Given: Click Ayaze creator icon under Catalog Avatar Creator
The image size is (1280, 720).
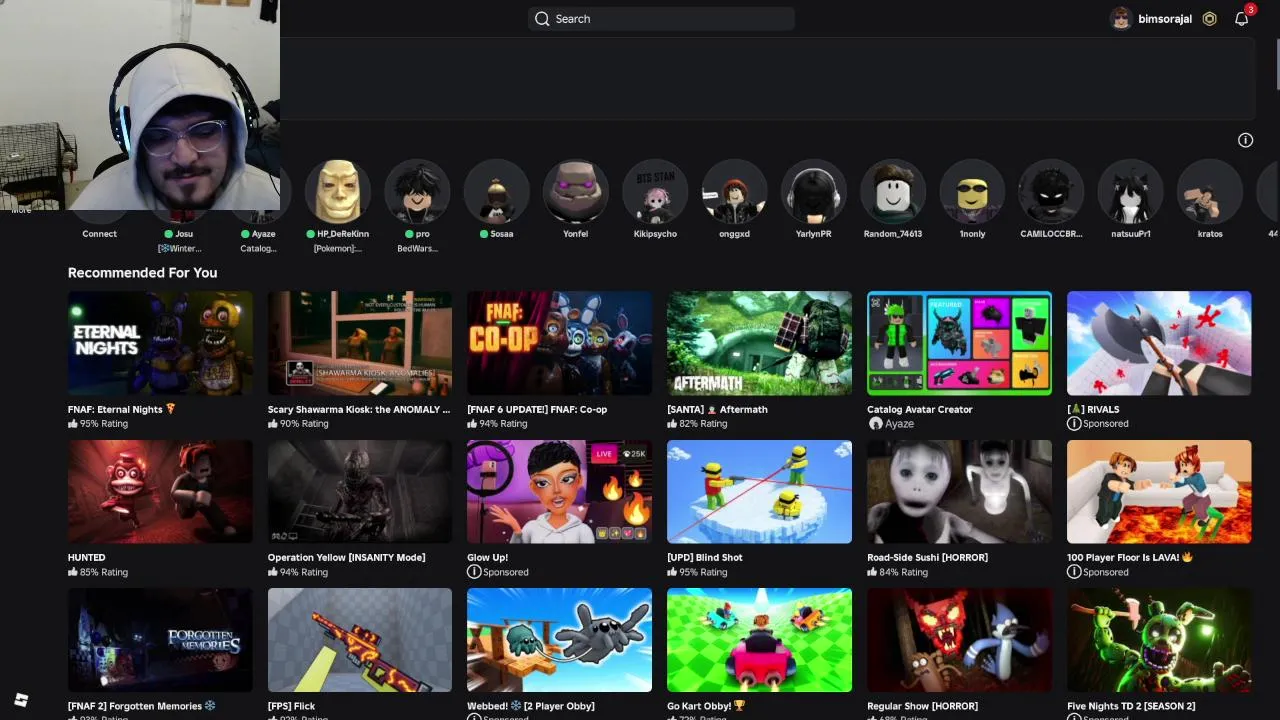Looking at the screenshot, I should coord(875,424).
